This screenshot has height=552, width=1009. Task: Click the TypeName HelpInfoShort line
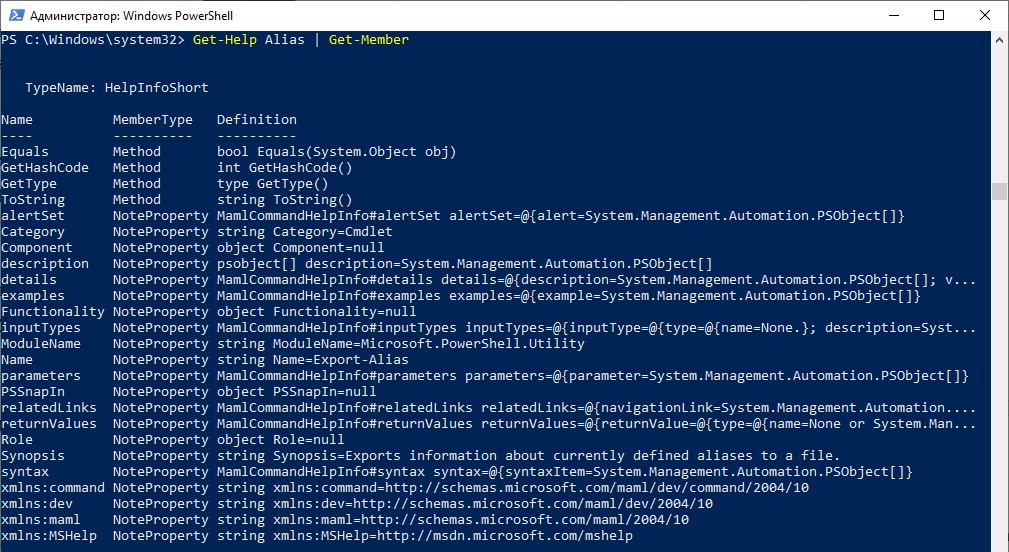coord(116,87)
